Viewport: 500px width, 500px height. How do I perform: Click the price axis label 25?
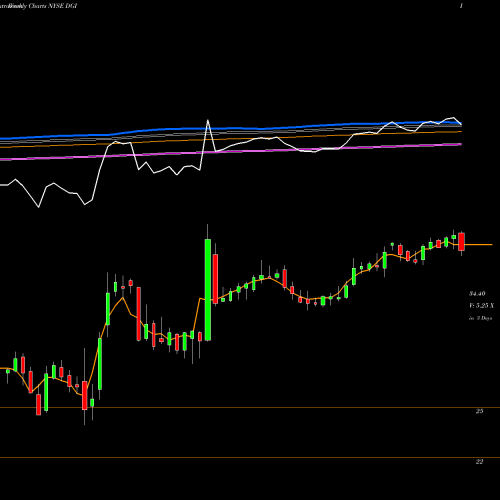[x=479, y=411]
